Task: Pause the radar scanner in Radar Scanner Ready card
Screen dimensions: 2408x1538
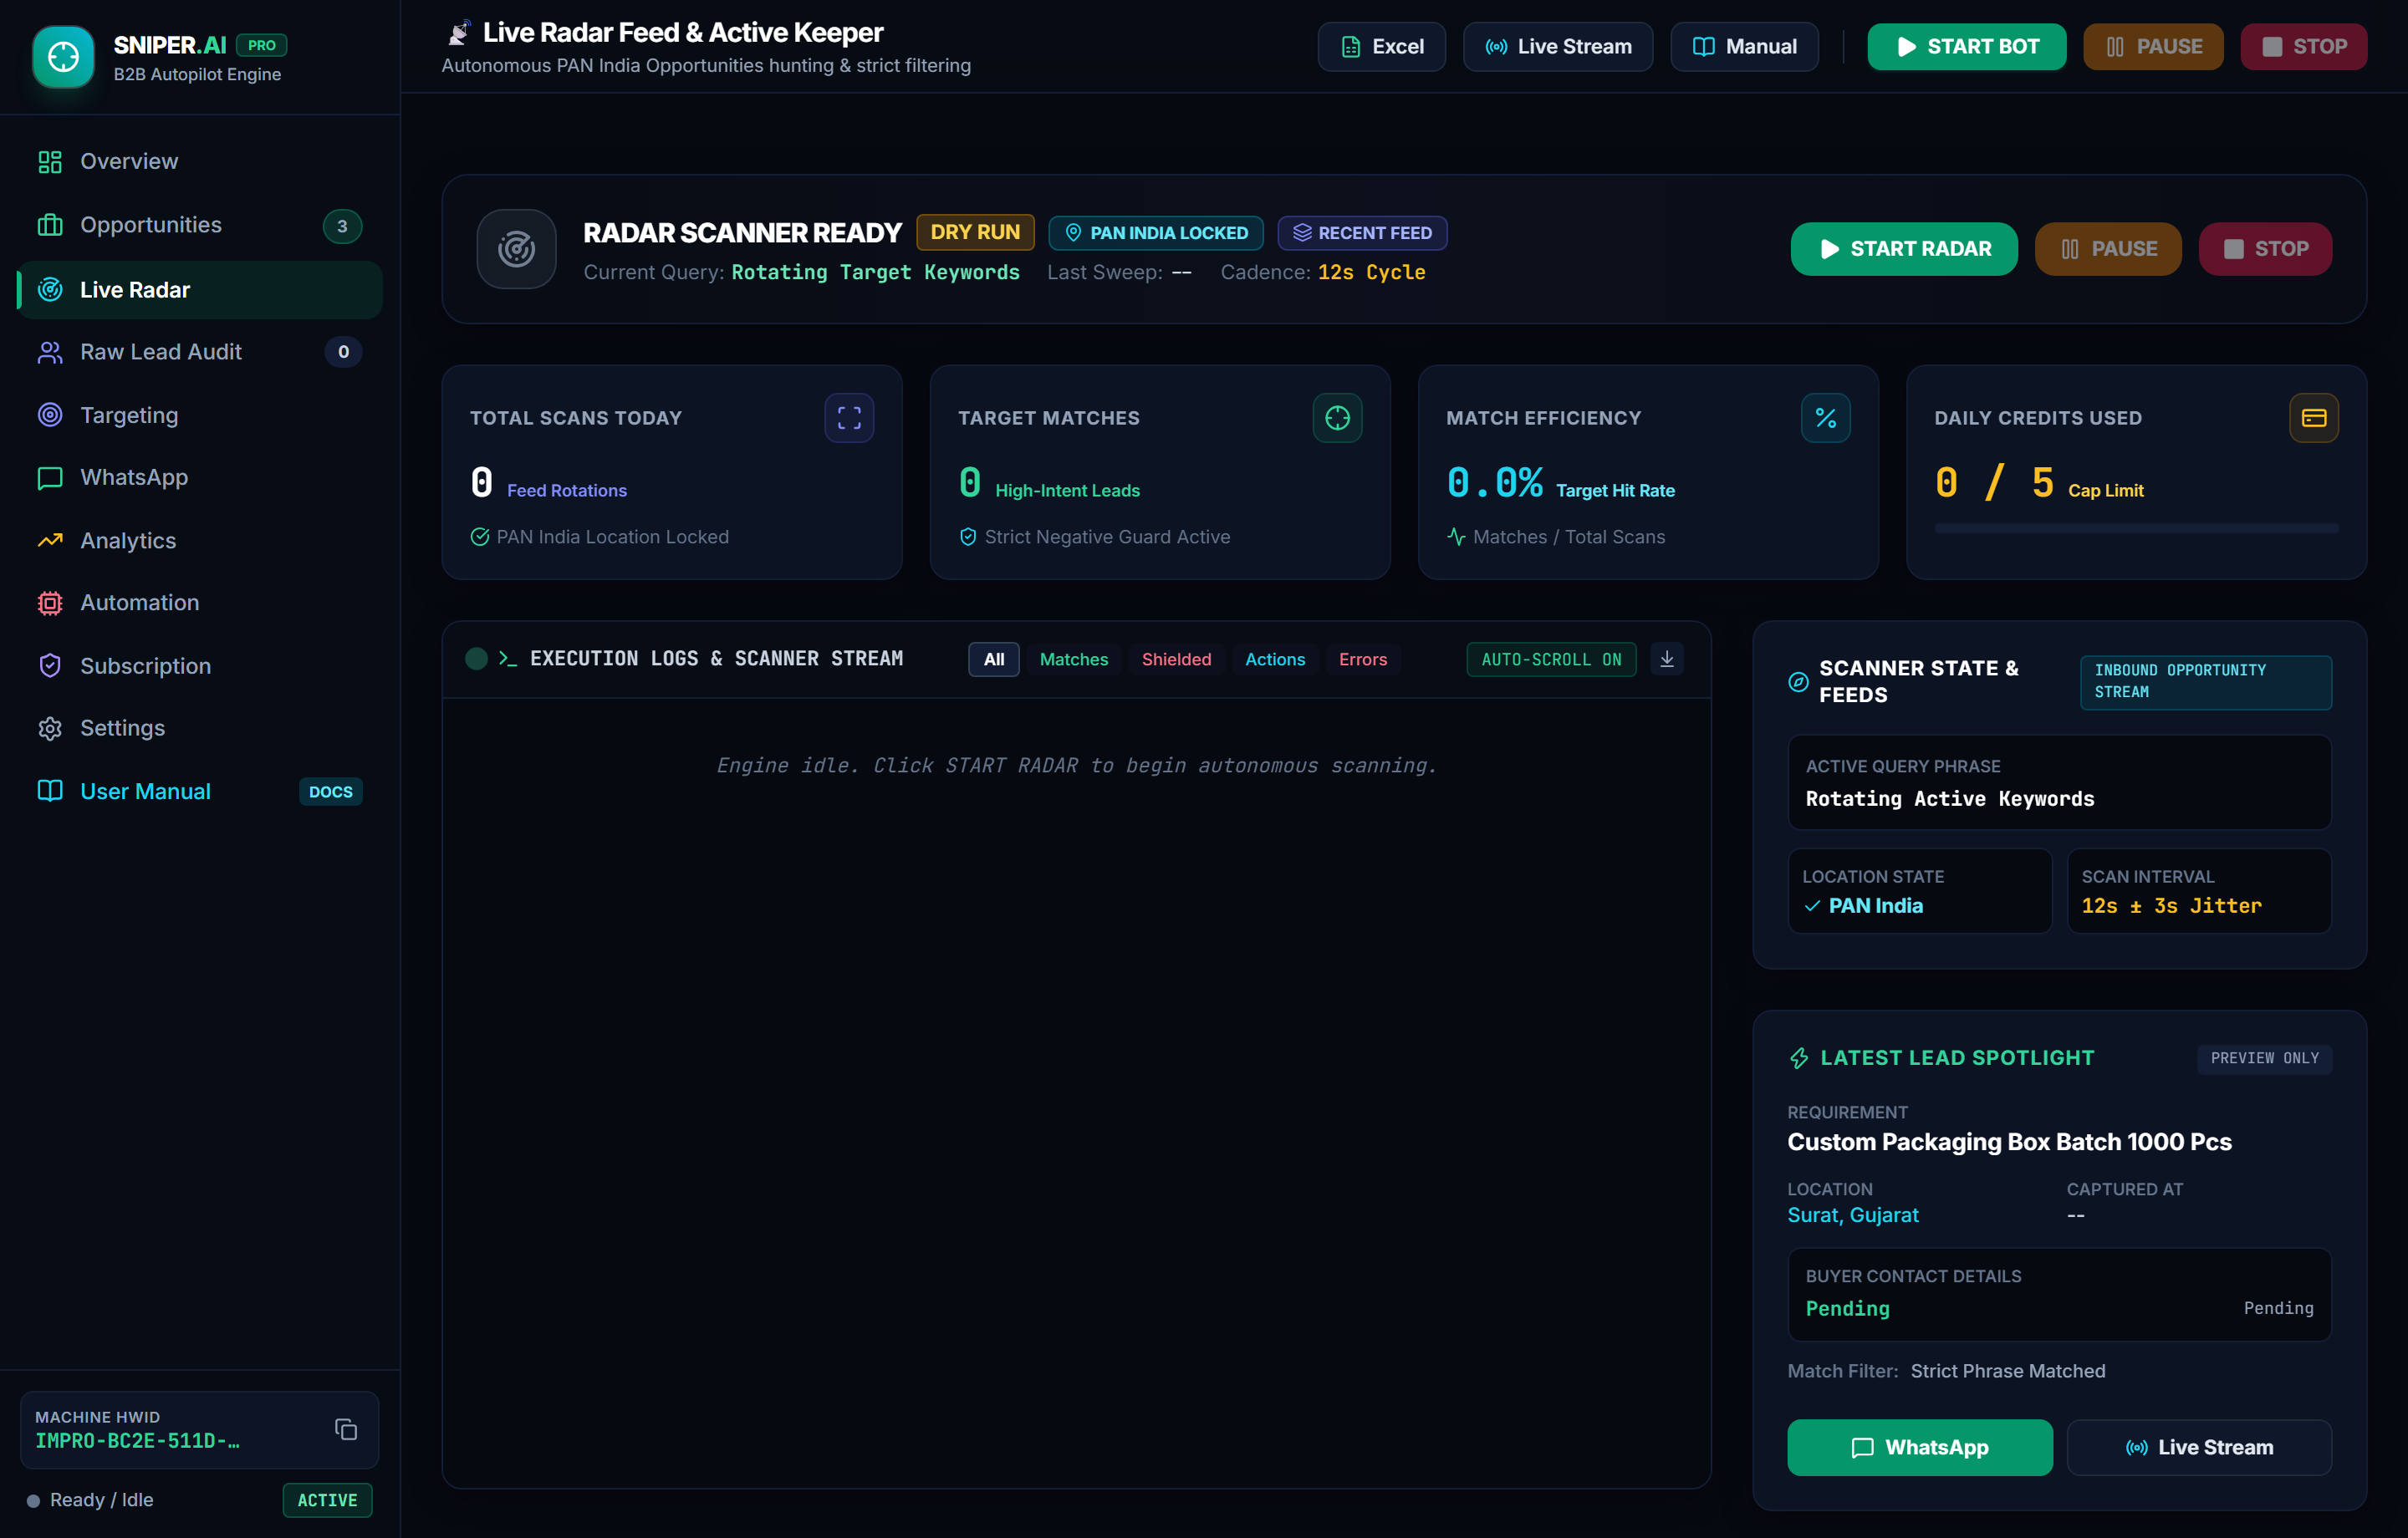Action: click(2107, 249)
